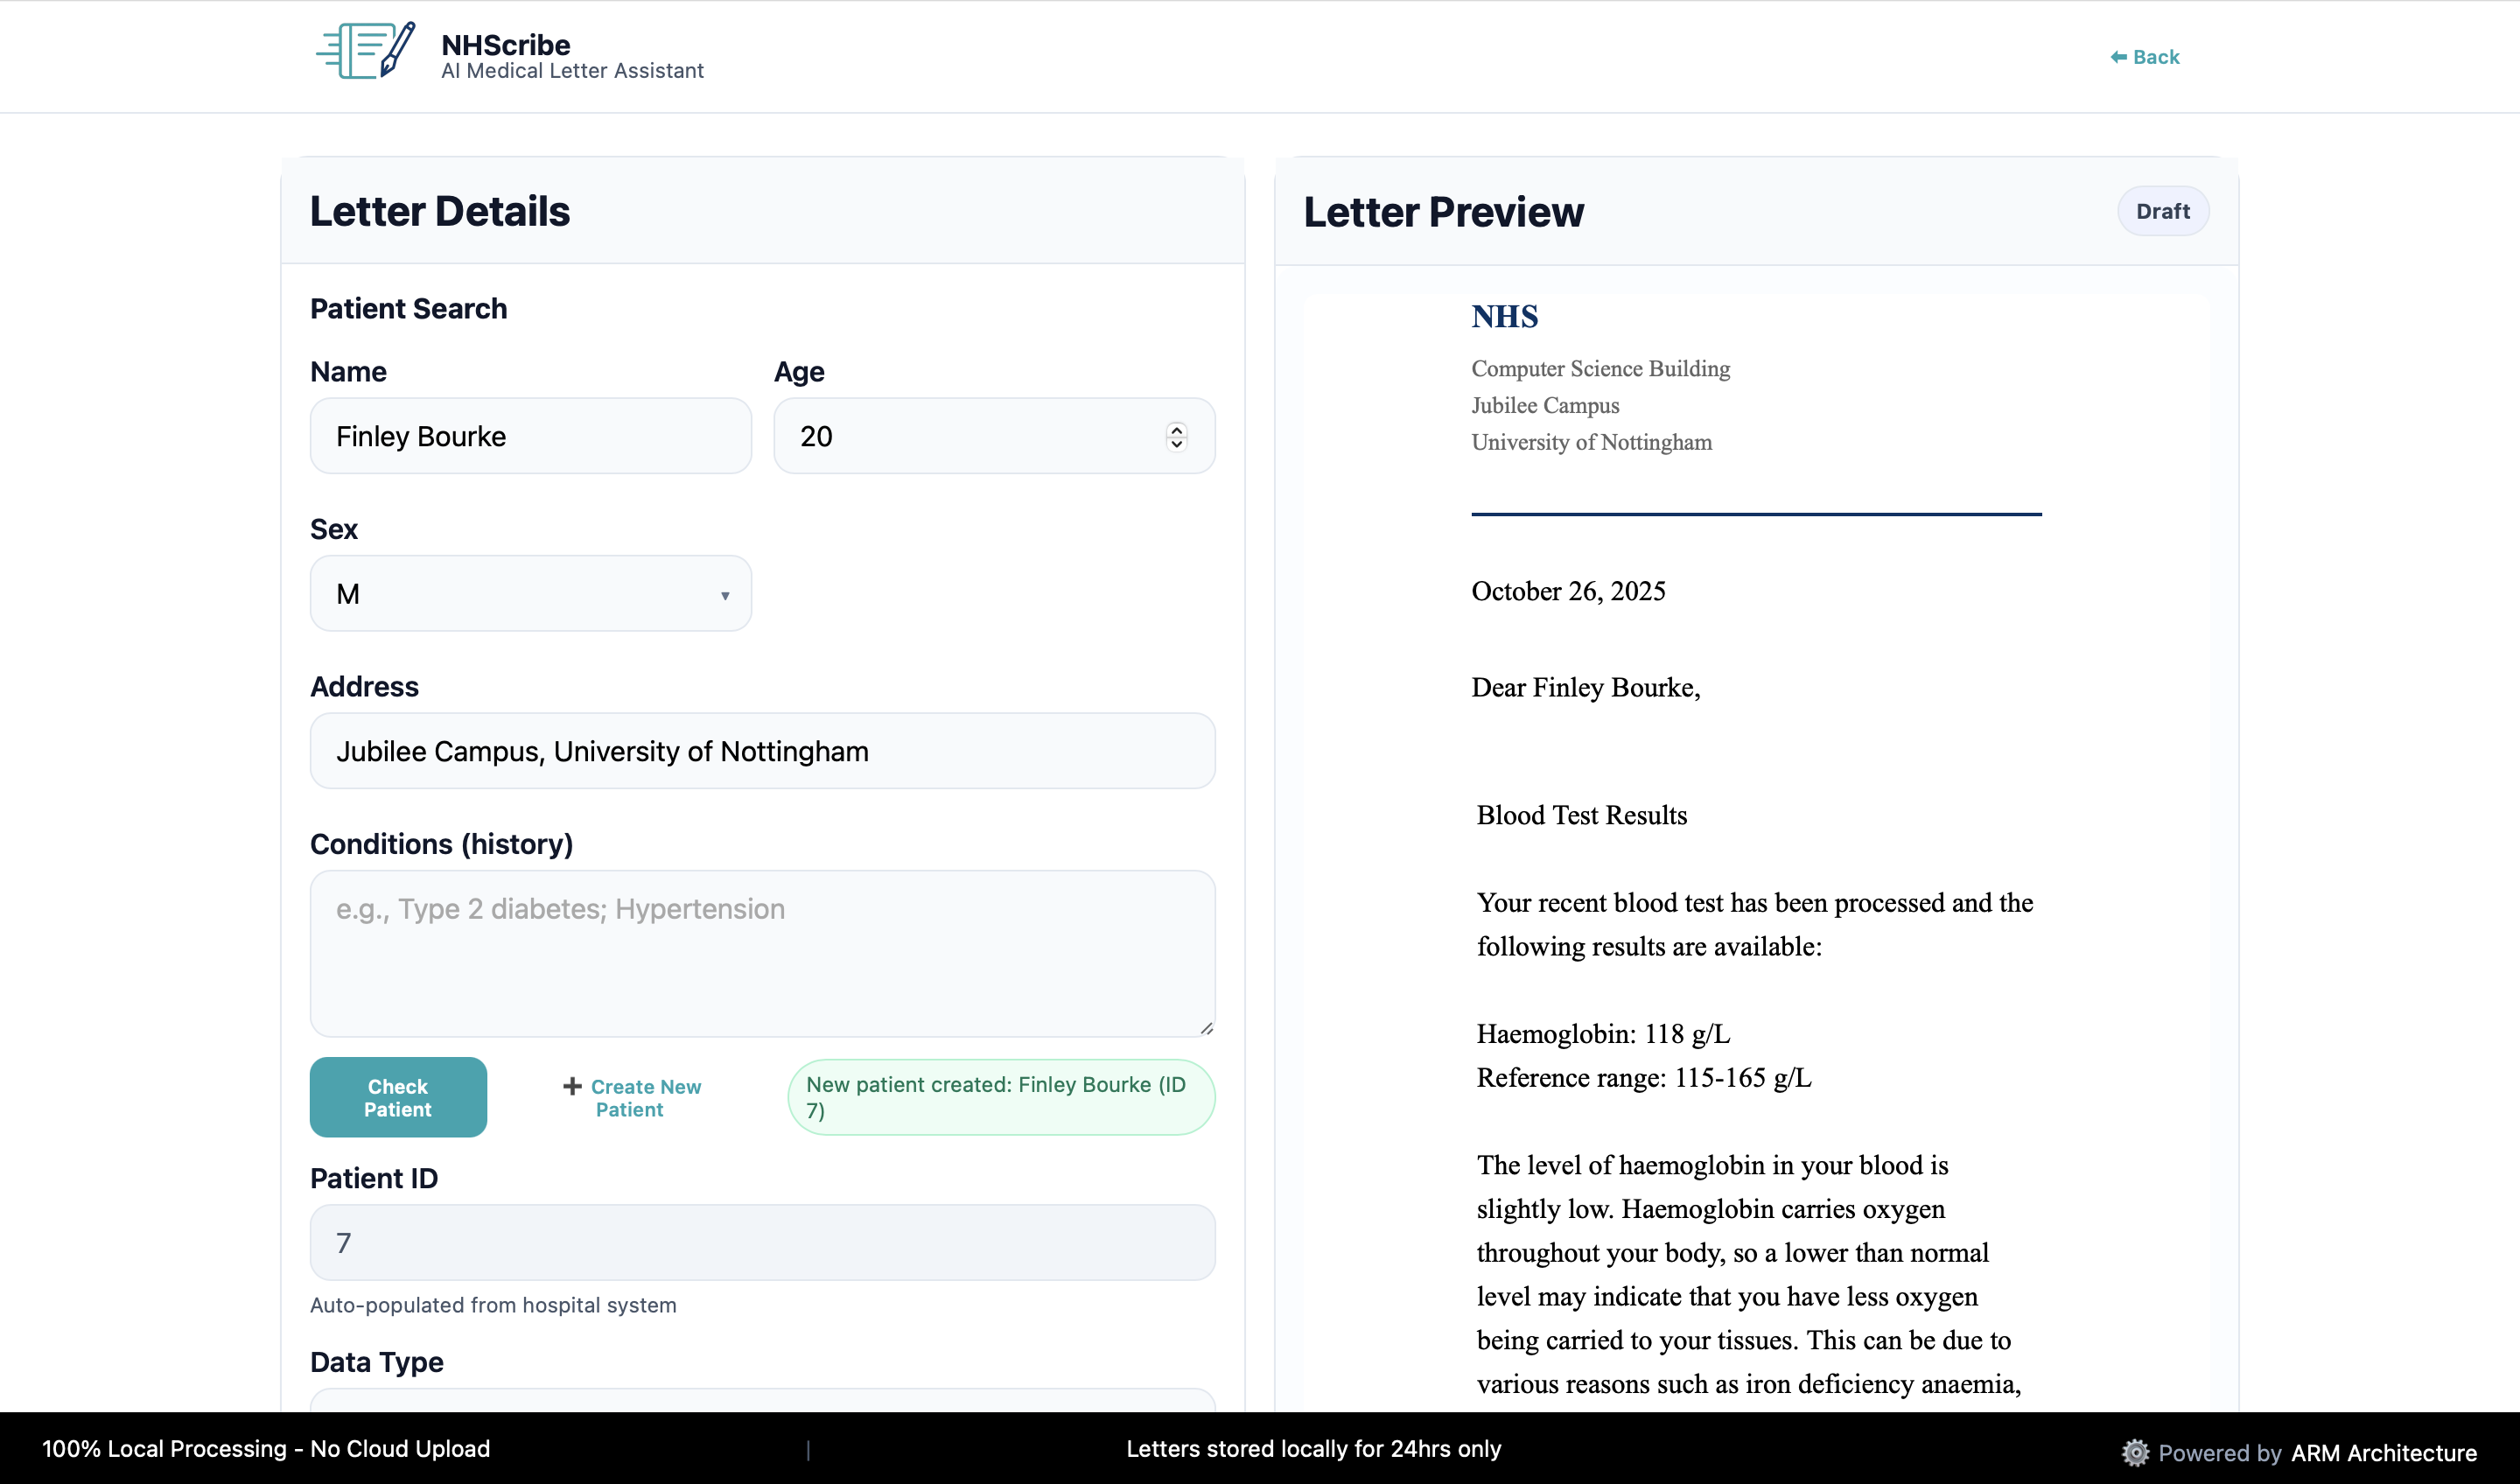This screenshot has height=1484, width=2520.
Task: Click ARM Architecture text in footer
Action: coord(2383,1453)
